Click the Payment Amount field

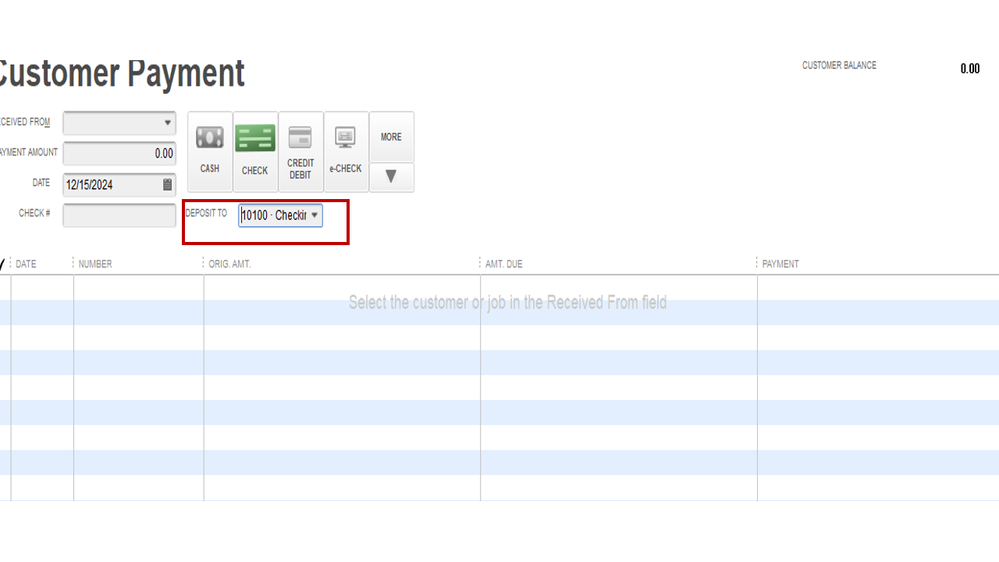[x=119, y=154]
